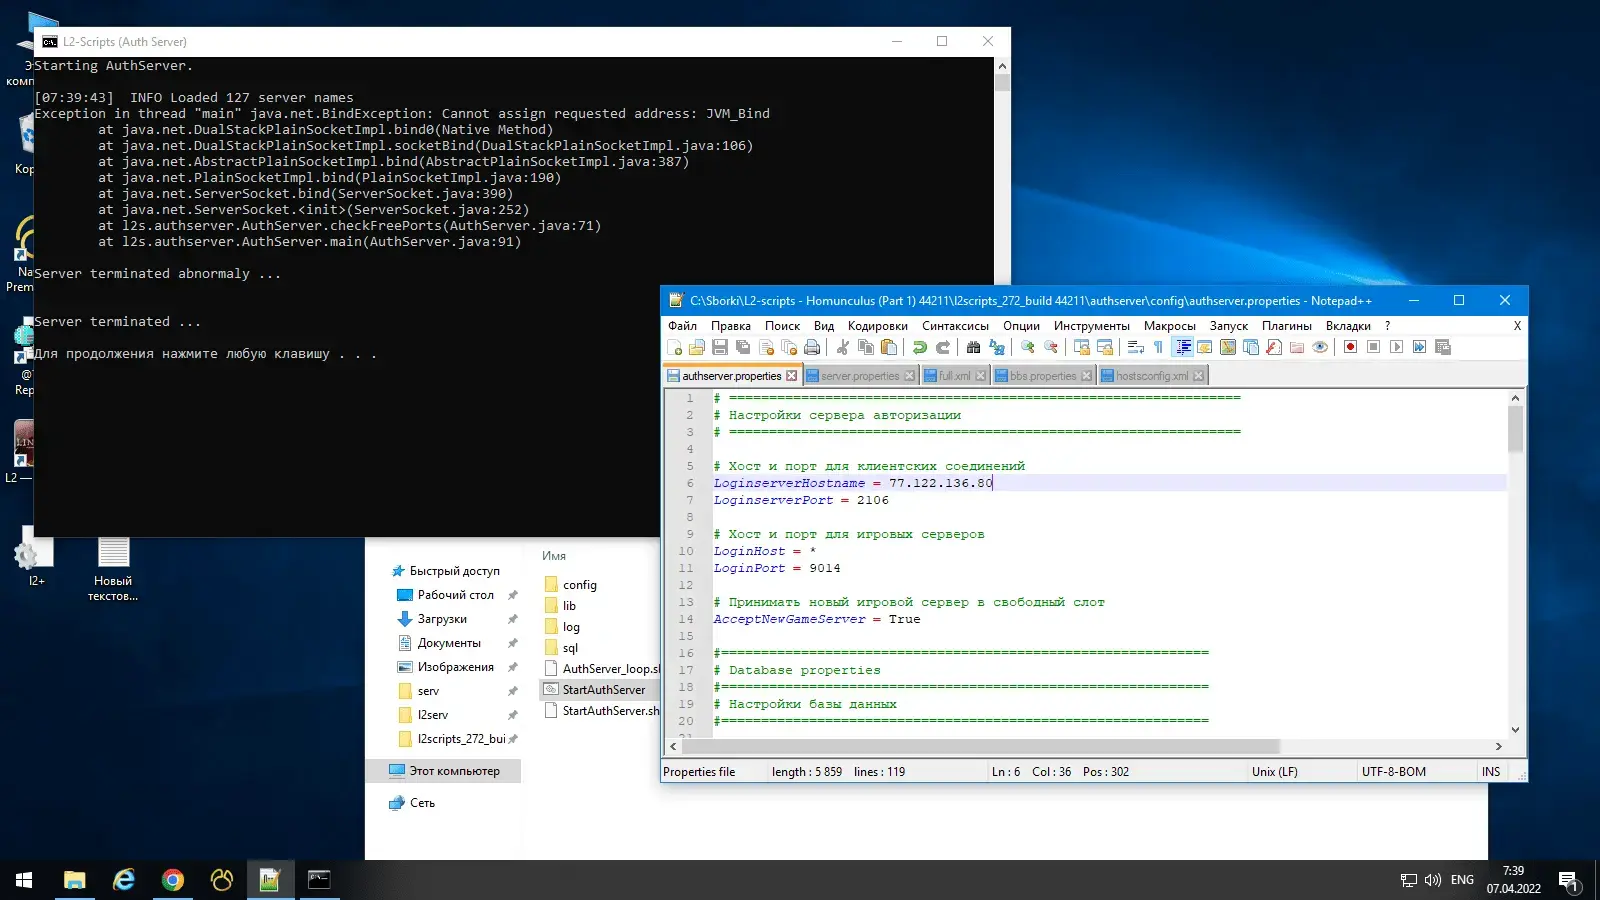Click the Save All toolbar icon
Viewport: 1600px width, 900px height.
[743, 347]
